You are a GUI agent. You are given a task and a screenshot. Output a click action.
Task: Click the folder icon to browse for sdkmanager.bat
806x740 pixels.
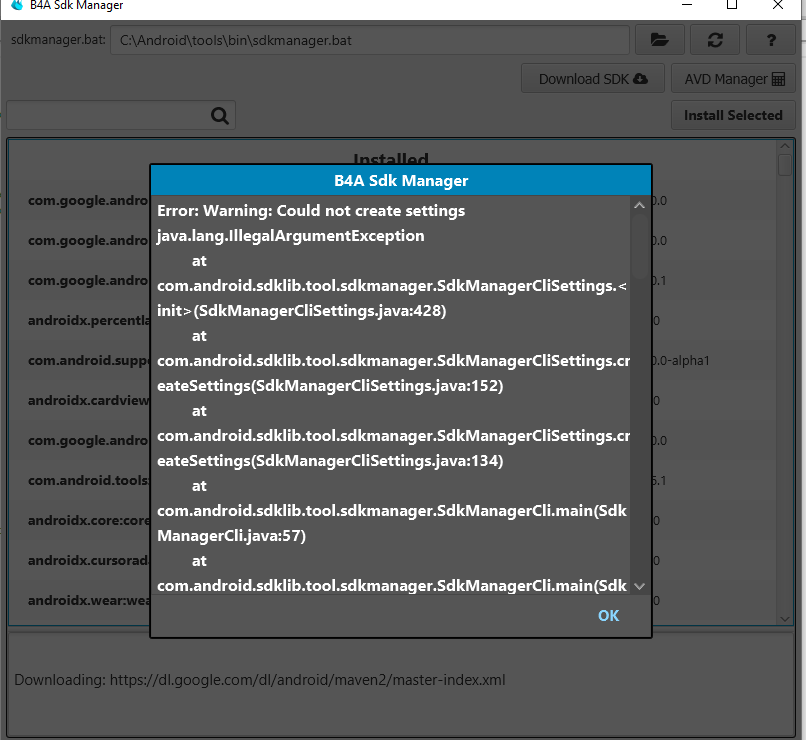coord(659,40)
